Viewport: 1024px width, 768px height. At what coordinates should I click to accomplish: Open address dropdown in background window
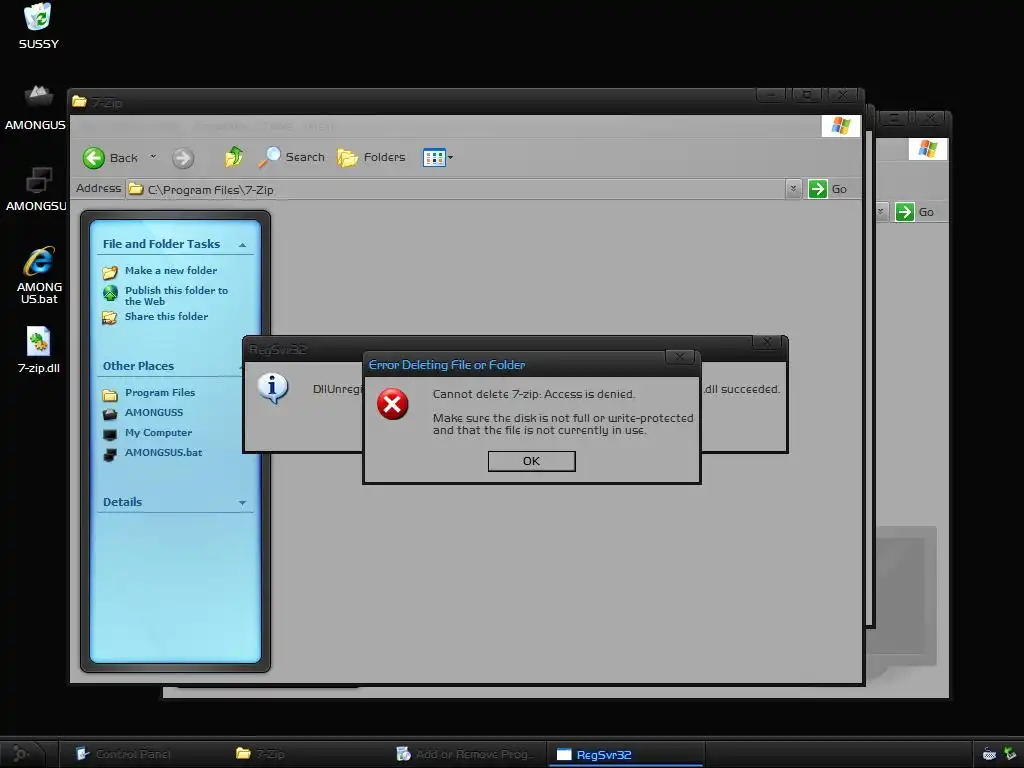point(880,212)
